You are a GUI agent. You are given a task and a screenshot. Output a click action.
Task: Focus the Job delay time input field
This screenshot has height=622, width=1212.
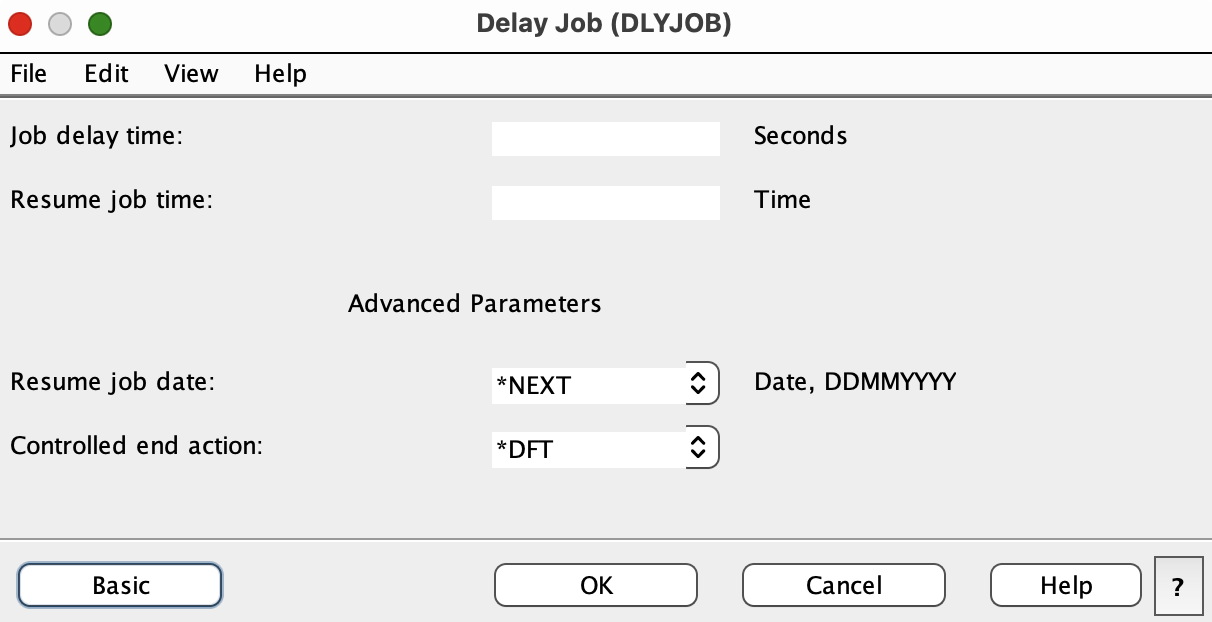coord(605,139)
